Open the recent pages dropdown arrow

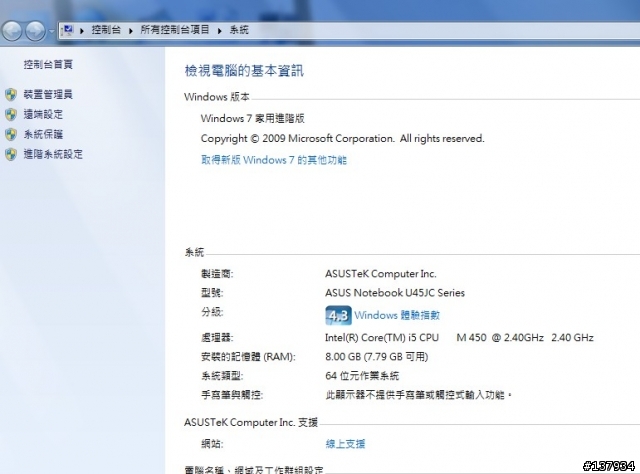click(x=51, y=31)
